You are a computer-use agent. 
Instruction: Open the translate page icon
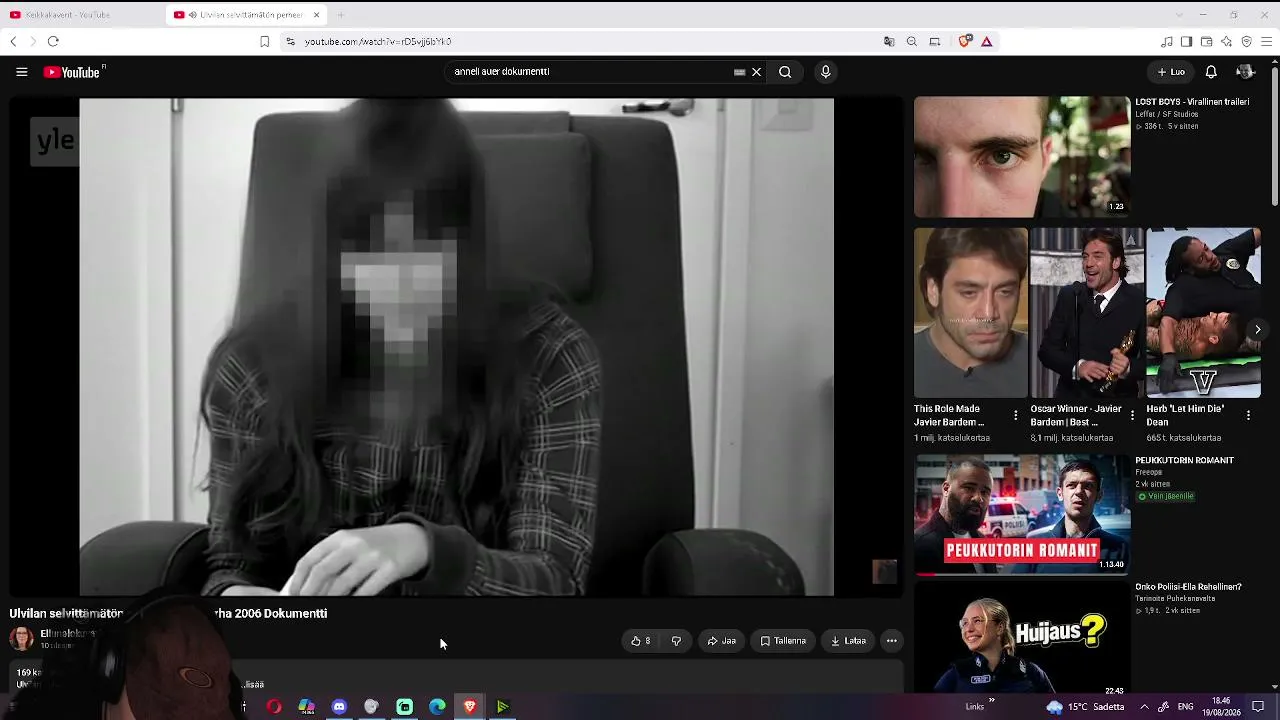889,41
